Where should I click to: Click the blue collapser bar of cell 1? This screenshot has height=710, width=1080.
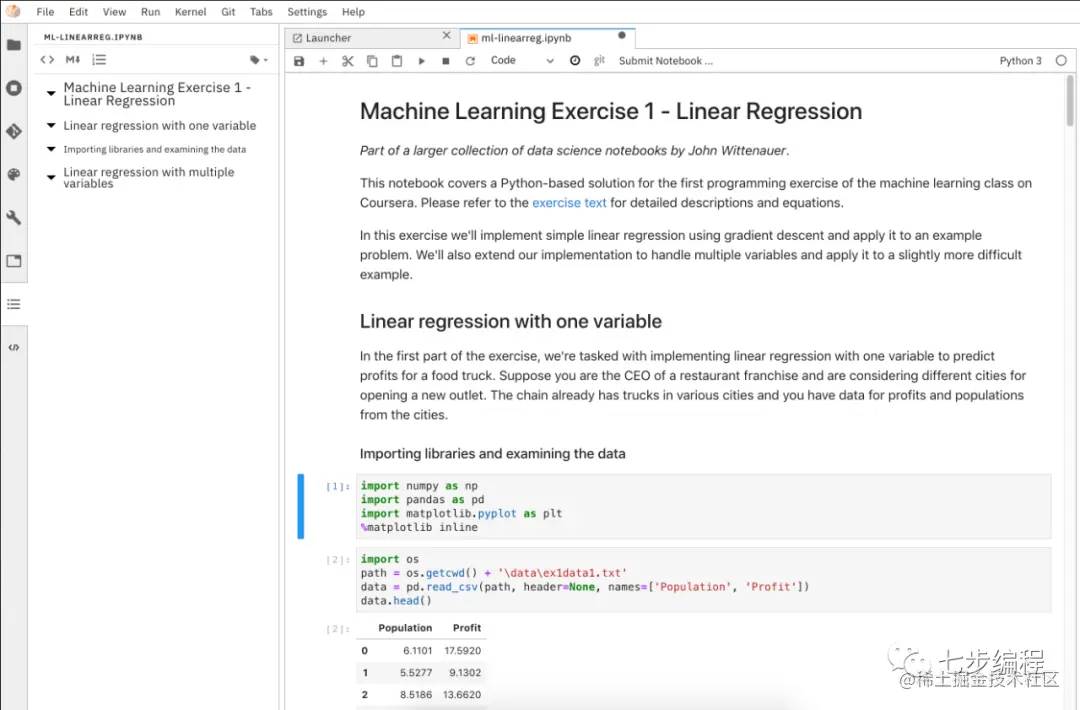300,506
